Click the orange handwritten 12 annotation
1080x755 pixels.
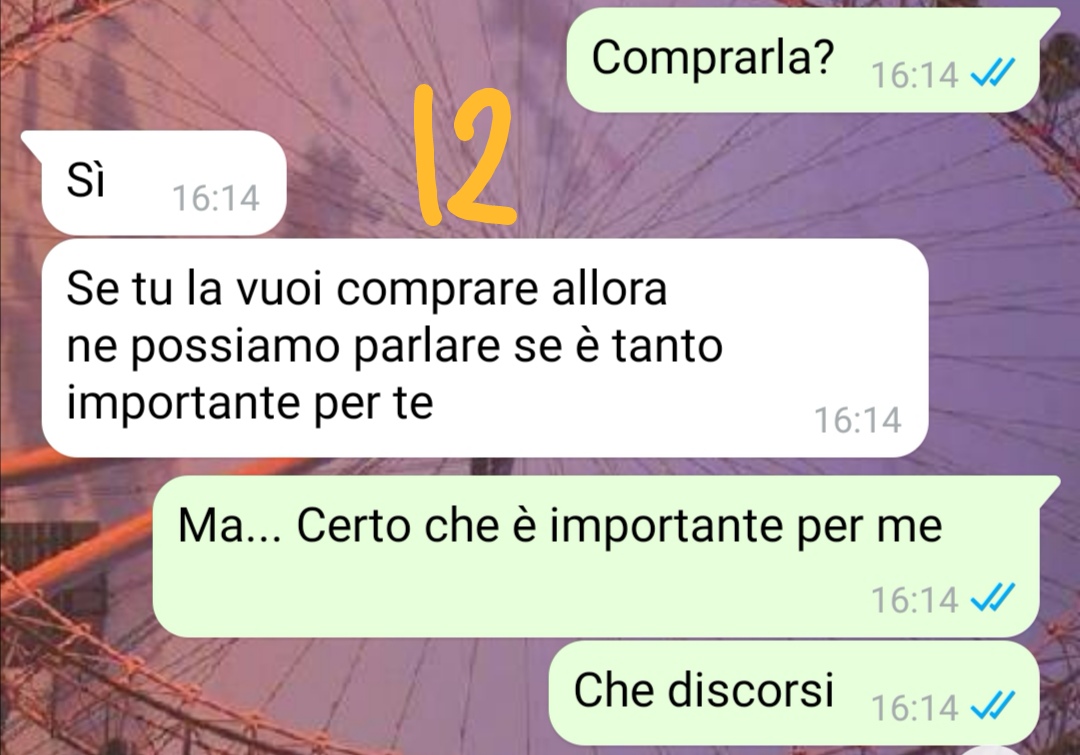(x=464, y=156)
